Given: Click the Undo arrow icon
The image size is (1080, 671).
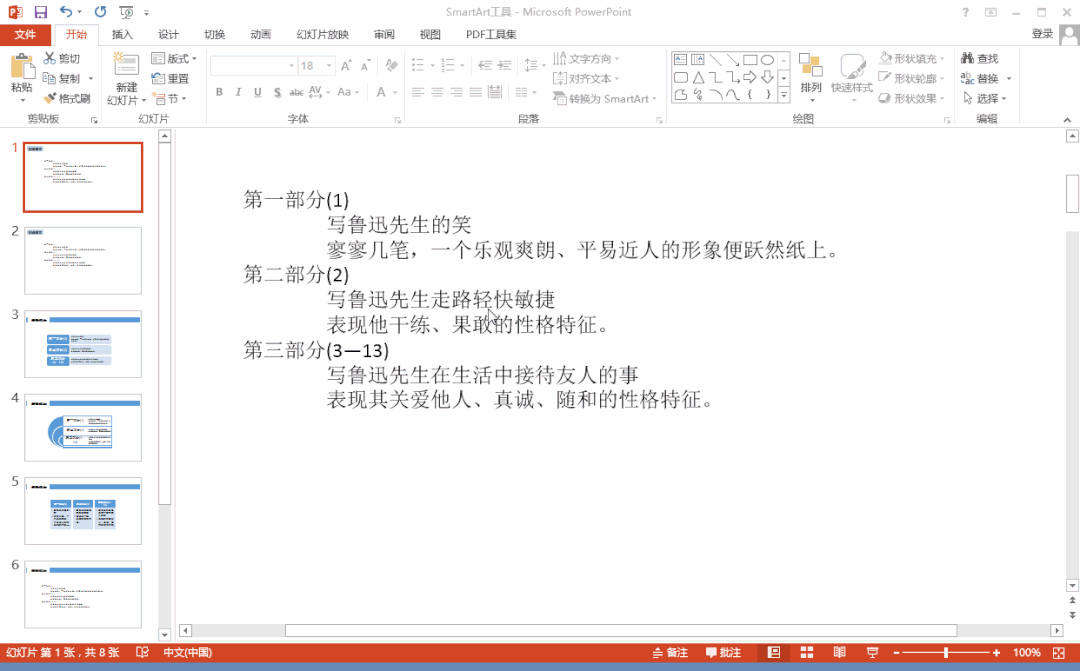Looking at the screenshot, I should (66, 12).
